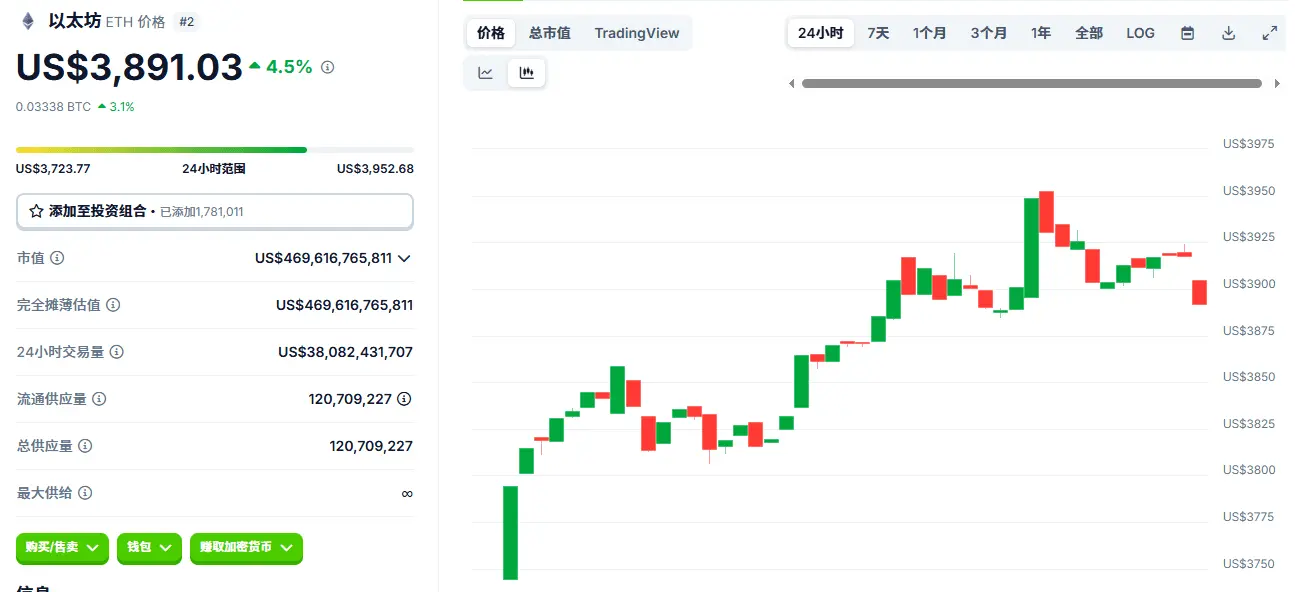This screenshot has height=592, width=1295.
Task: Expand chart to fullscreen icon
Action: coord(1270,33)
